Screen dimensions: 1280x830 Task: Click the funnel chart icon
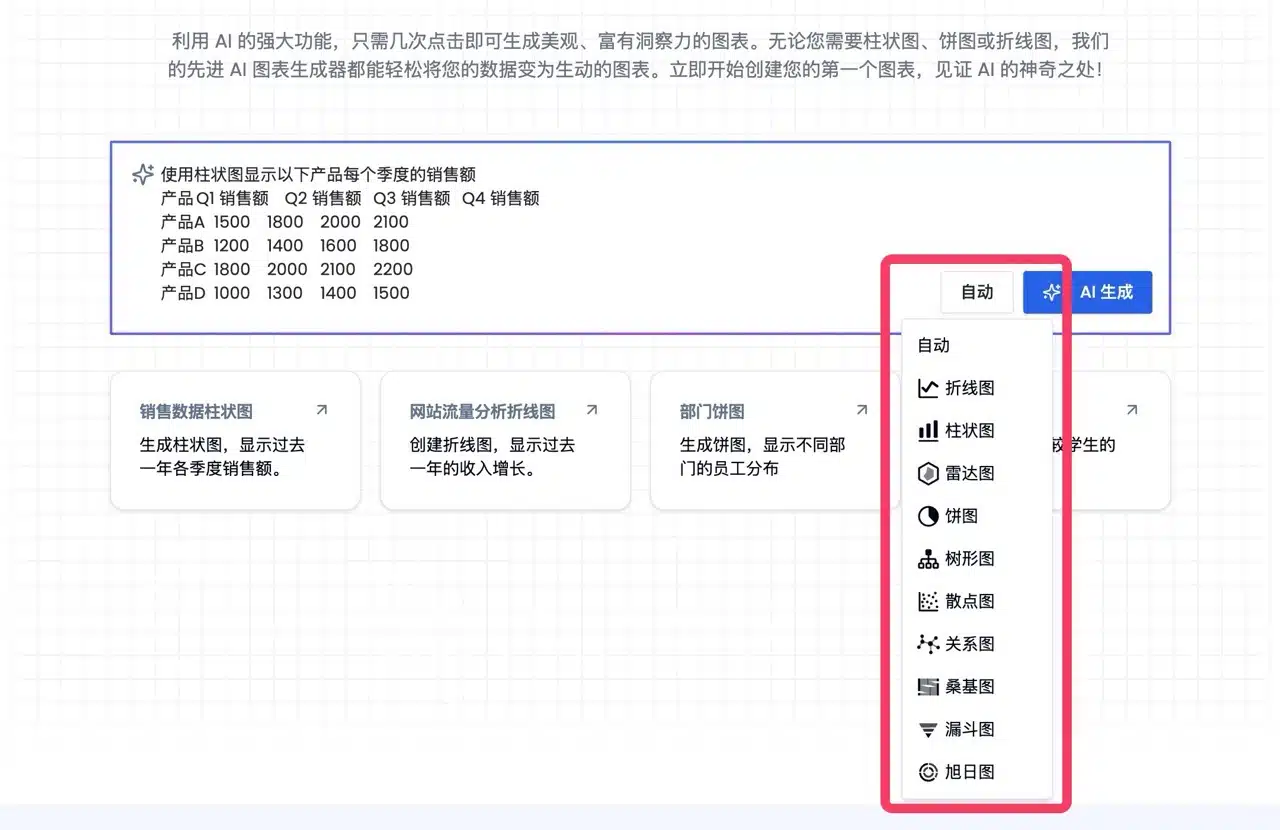point(927,730)
